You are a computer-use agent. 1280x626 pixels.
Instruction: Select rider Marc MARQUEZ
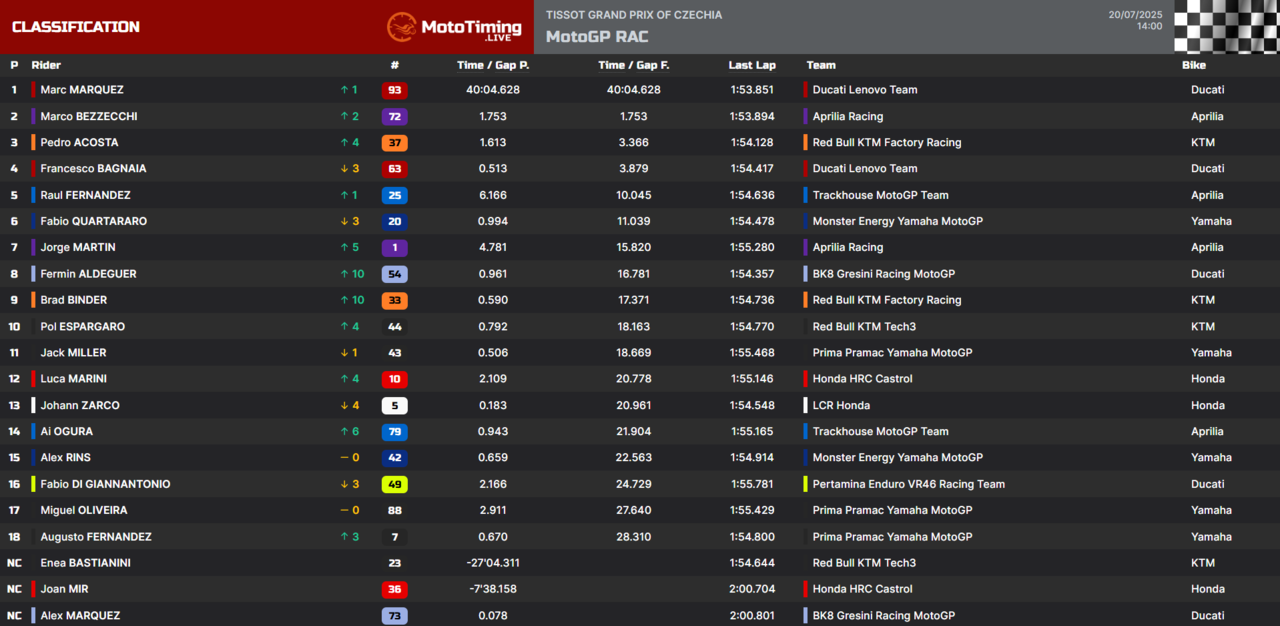coord(82,90)
